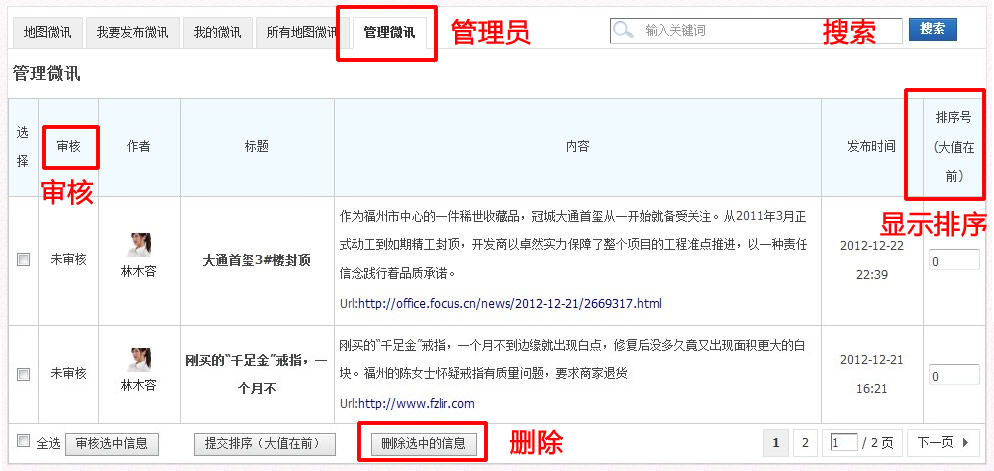Open link http://www.fzlir.com
Screen dimensions: 994x471
point(416,403)
